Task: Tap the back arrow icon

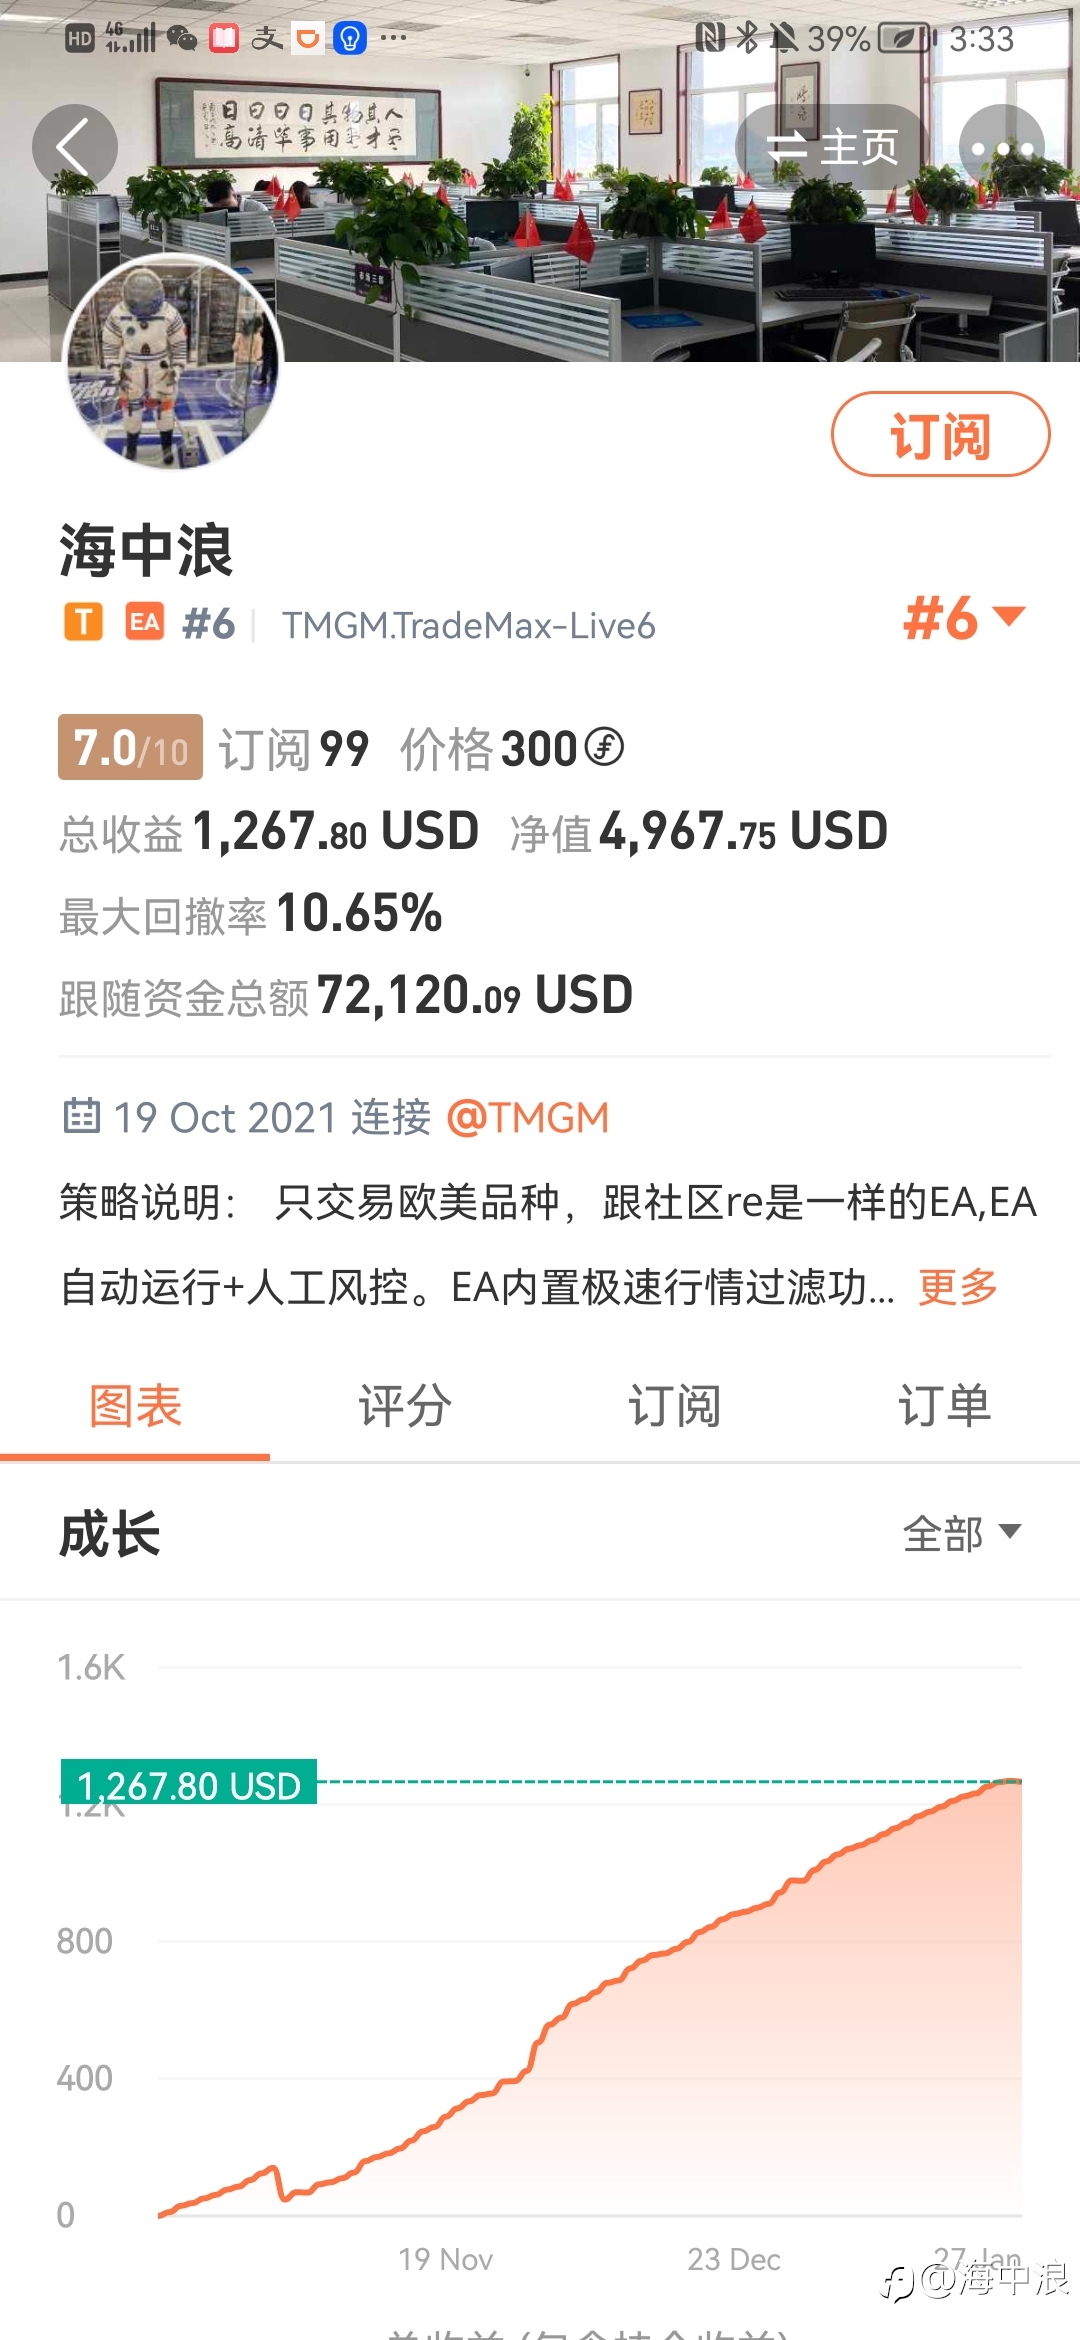Action: click(74, 147)
